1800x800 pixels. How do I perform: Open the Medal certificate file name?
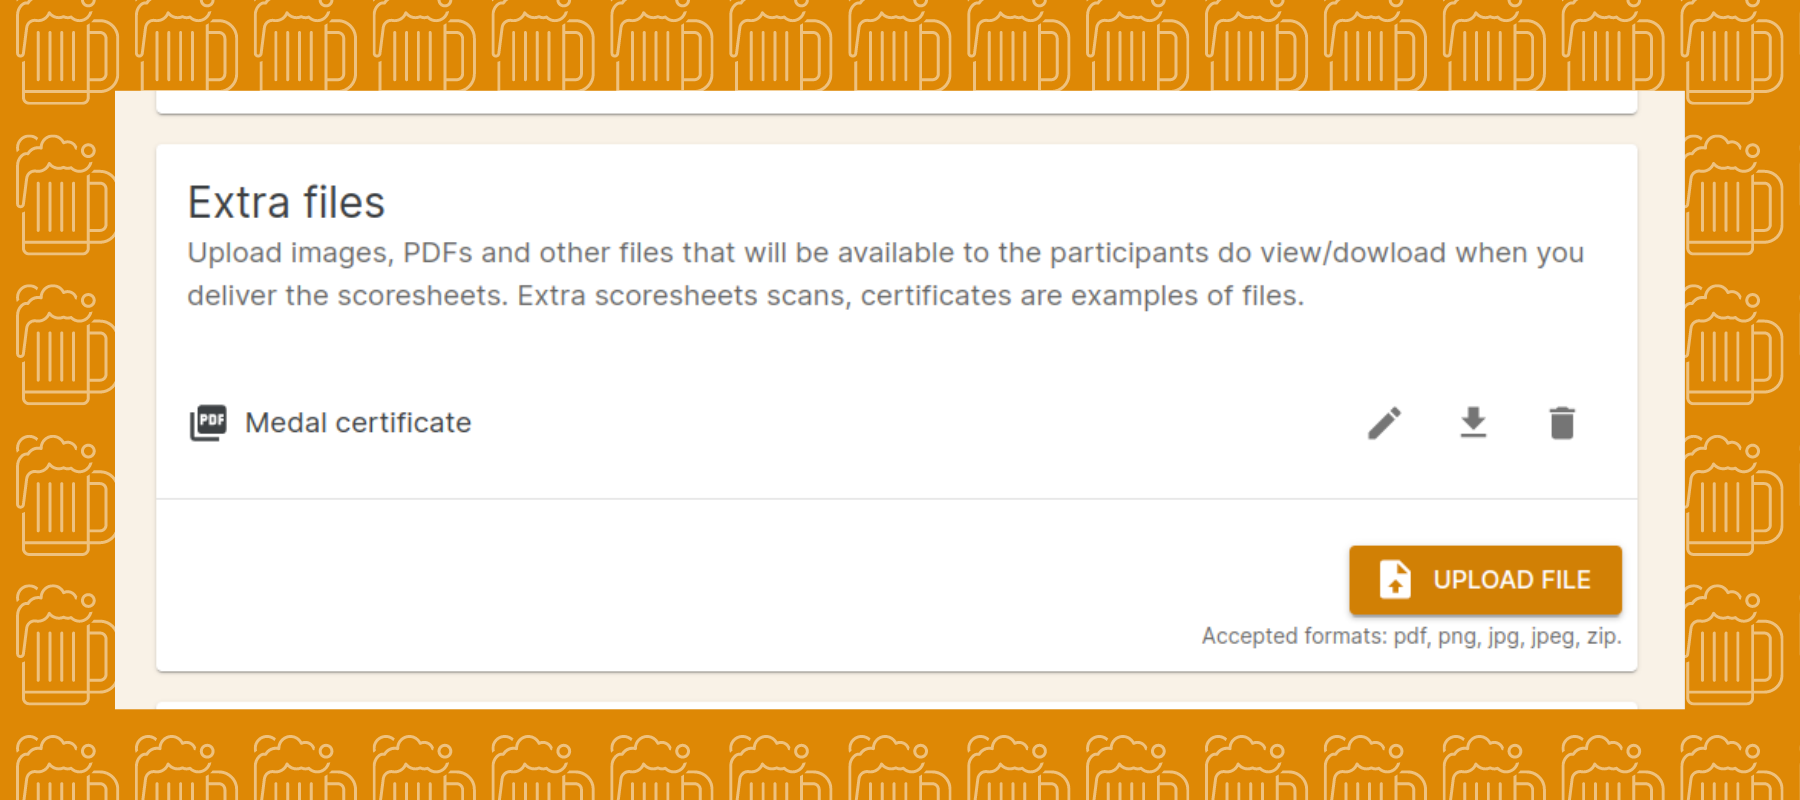[357, 423]
